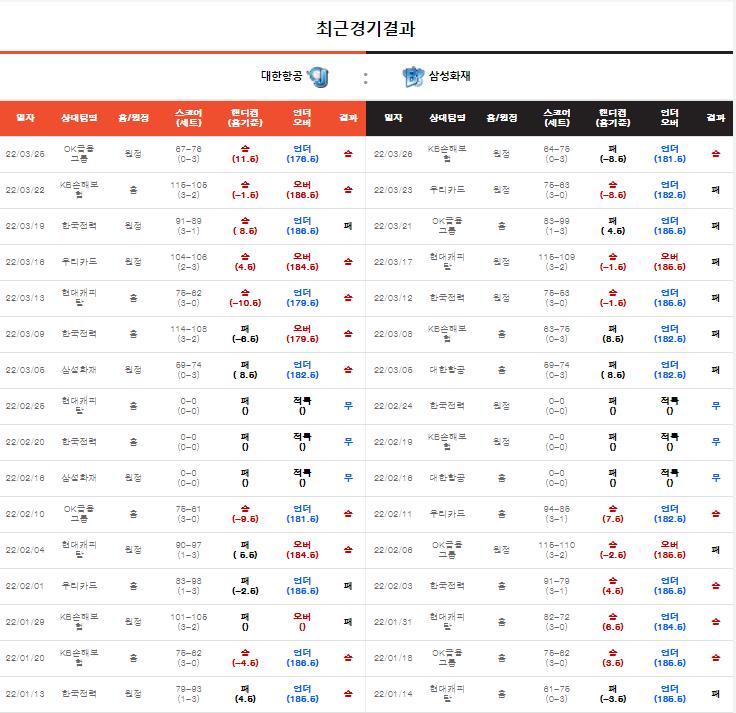The height and width of the screenshot is (713, 736).
Task: Click the 22/01/13 date cell
Action: (25, 694)
